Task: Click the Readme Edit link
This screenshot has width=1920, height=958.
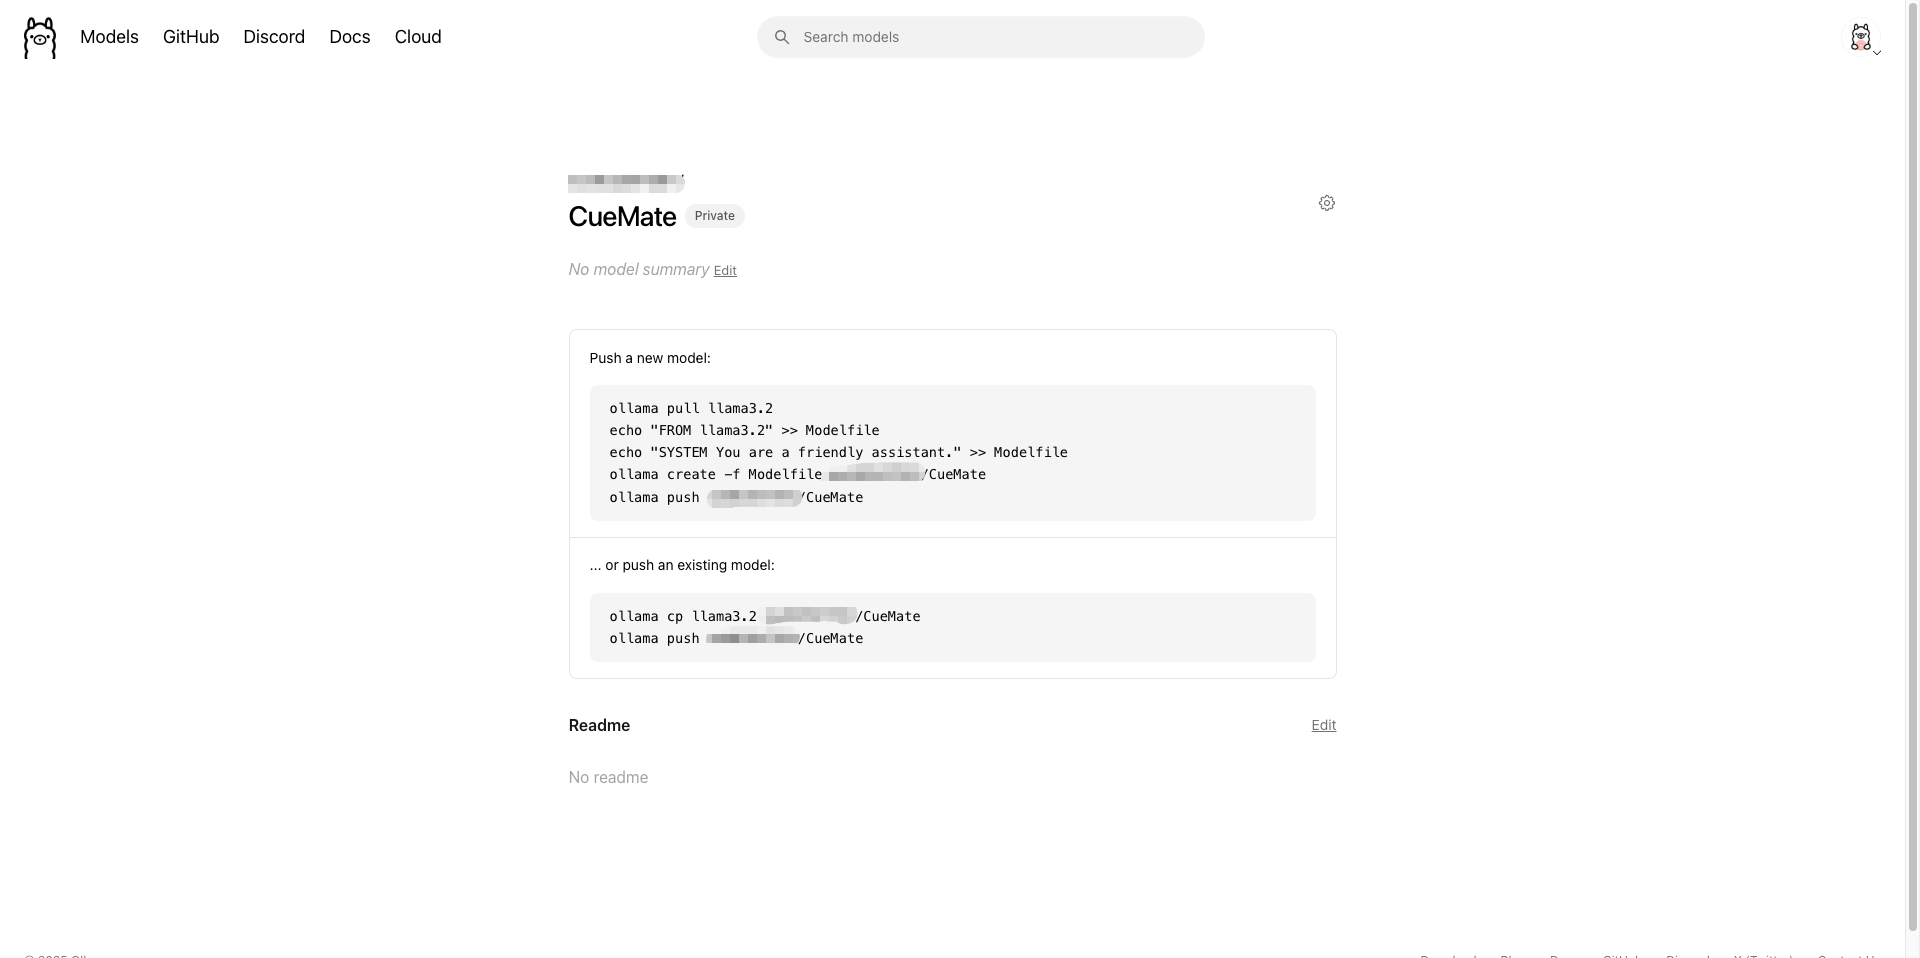Action: tap(1323, 725)
